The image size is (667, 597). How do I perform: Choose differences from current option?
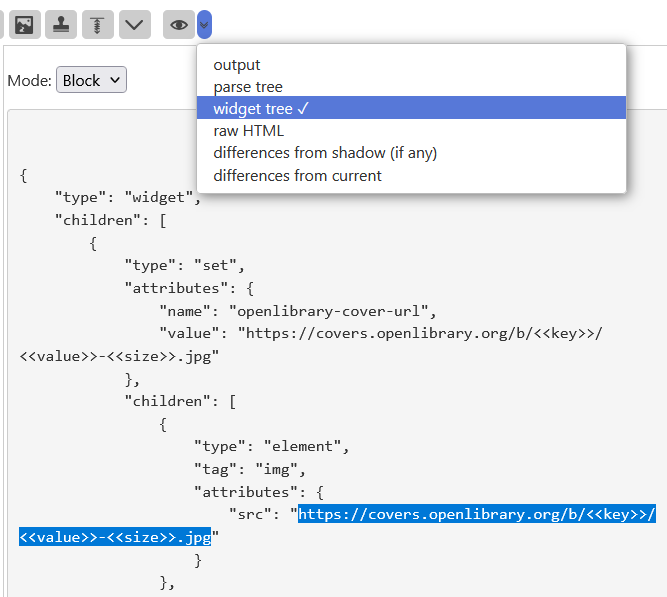pyautogui.click(x=297, y=175)
